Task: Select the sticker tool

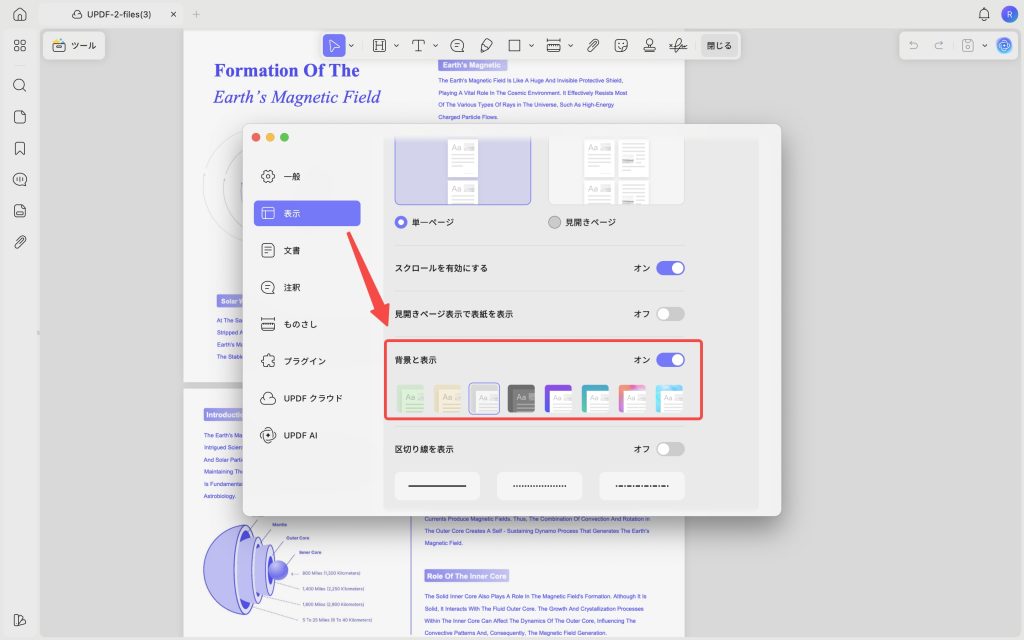Action: (x=621, y=46)
